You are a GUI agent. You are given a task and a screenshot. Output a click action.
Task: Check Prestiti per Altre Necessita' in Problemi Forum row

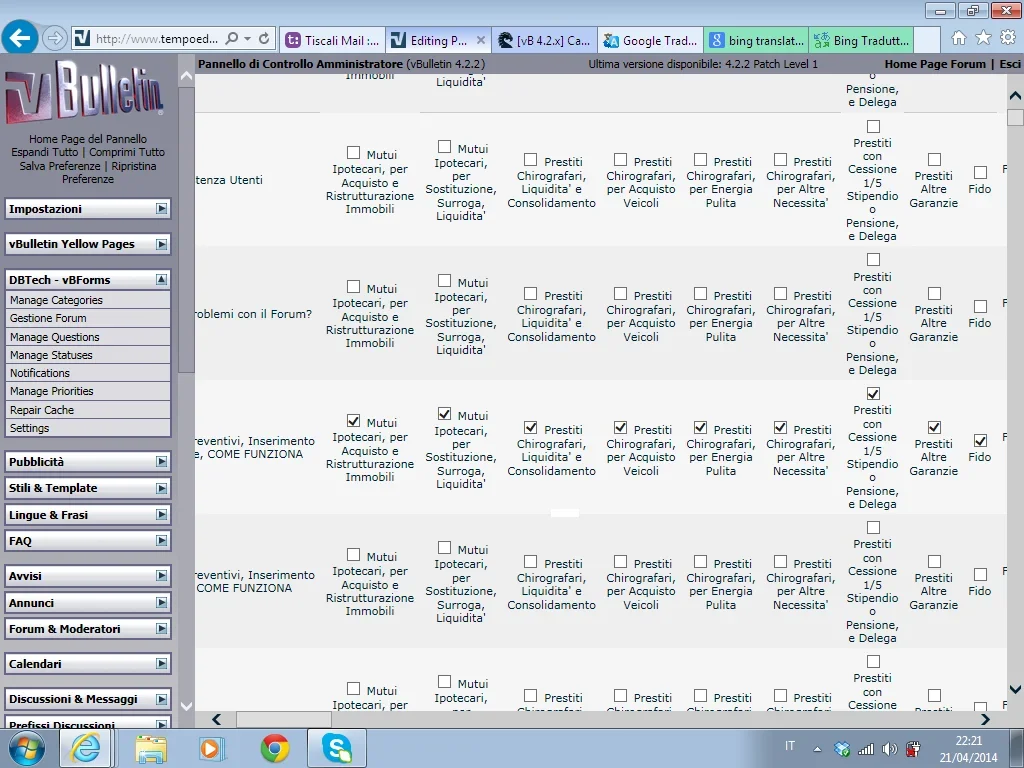click(780, 294)
